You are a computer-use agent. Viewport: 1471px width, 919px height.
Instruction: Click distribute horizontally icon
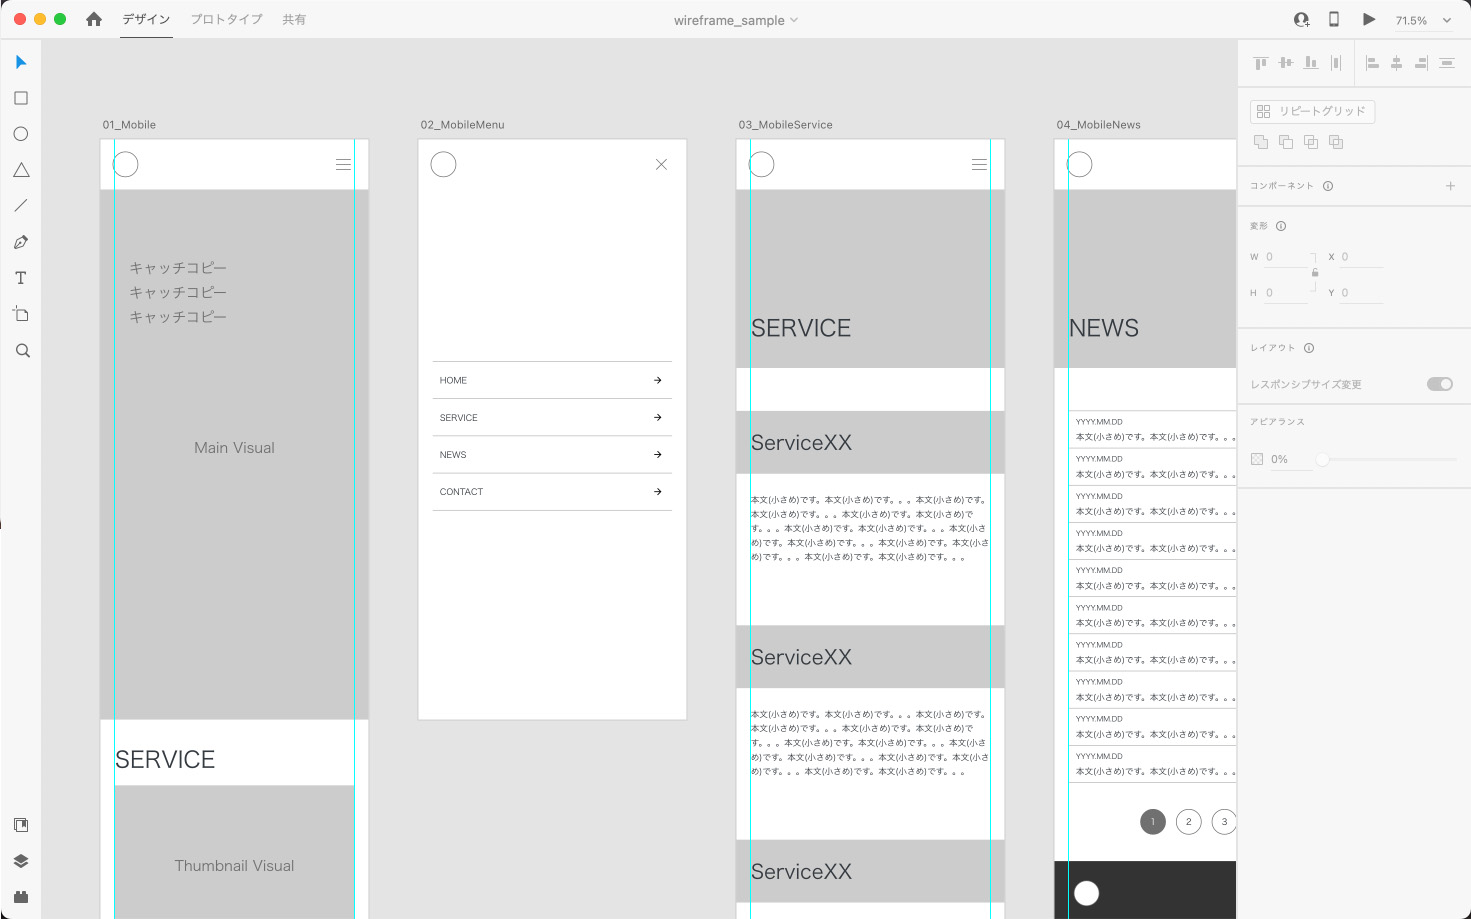click(1447, 63)
